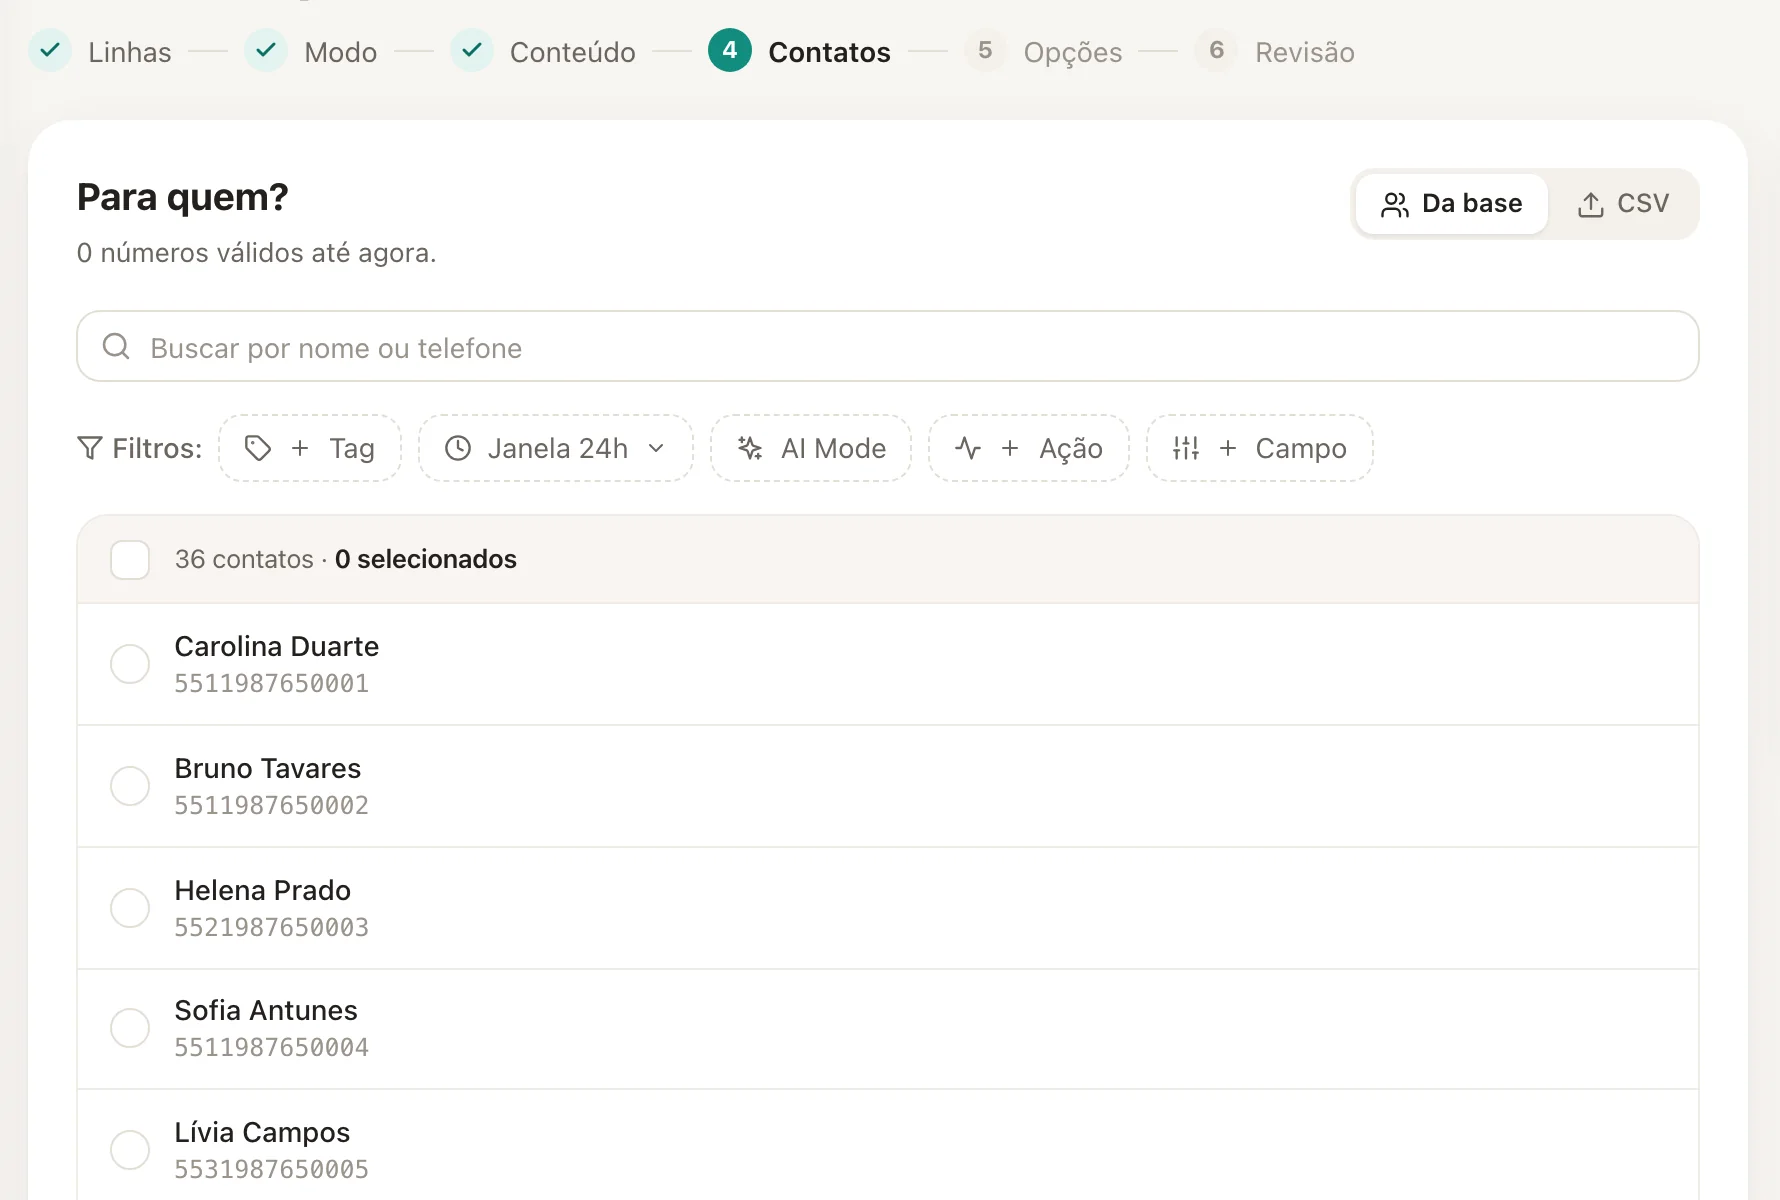Image resolution: width=1780 pixels, height=1200 pixels.
Task: Select the Bruno Tavares contact
Action: tap(130, 786)
